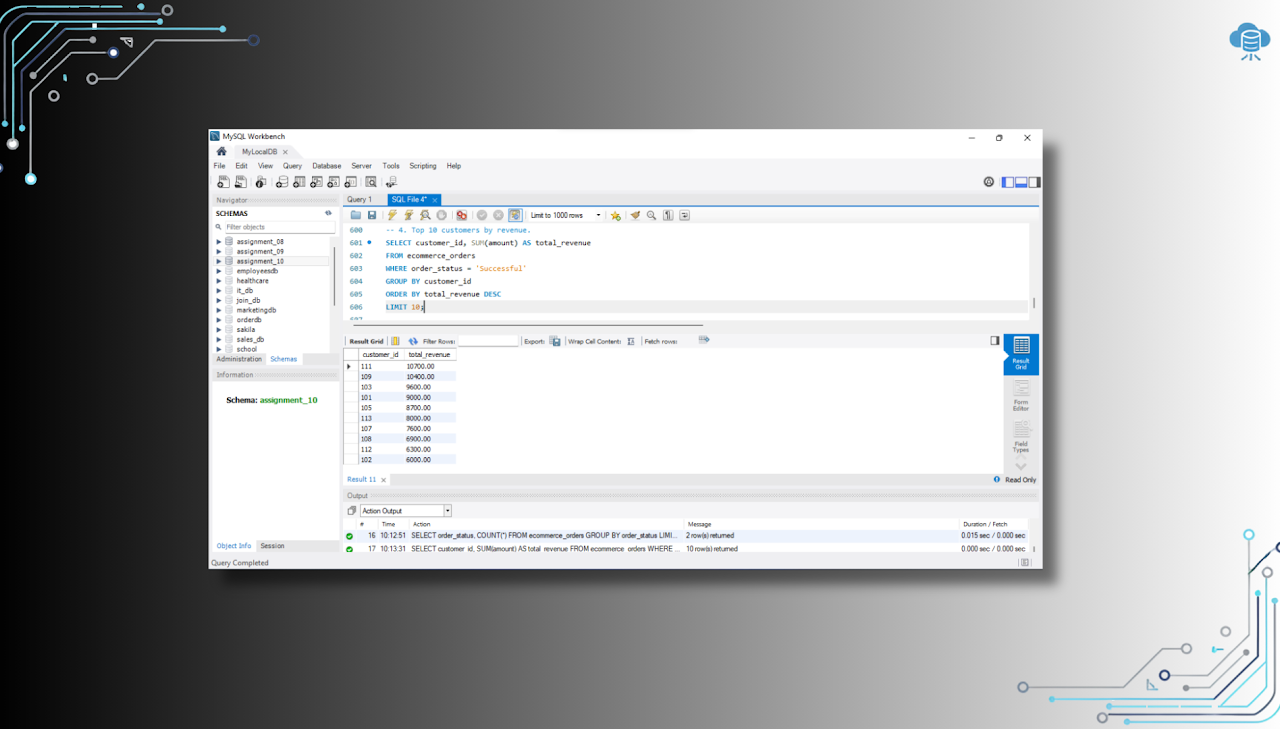Screen dimensions: 1280x729
Task: Switch to the Query 1 tab
Action: [x=359, y=199]
